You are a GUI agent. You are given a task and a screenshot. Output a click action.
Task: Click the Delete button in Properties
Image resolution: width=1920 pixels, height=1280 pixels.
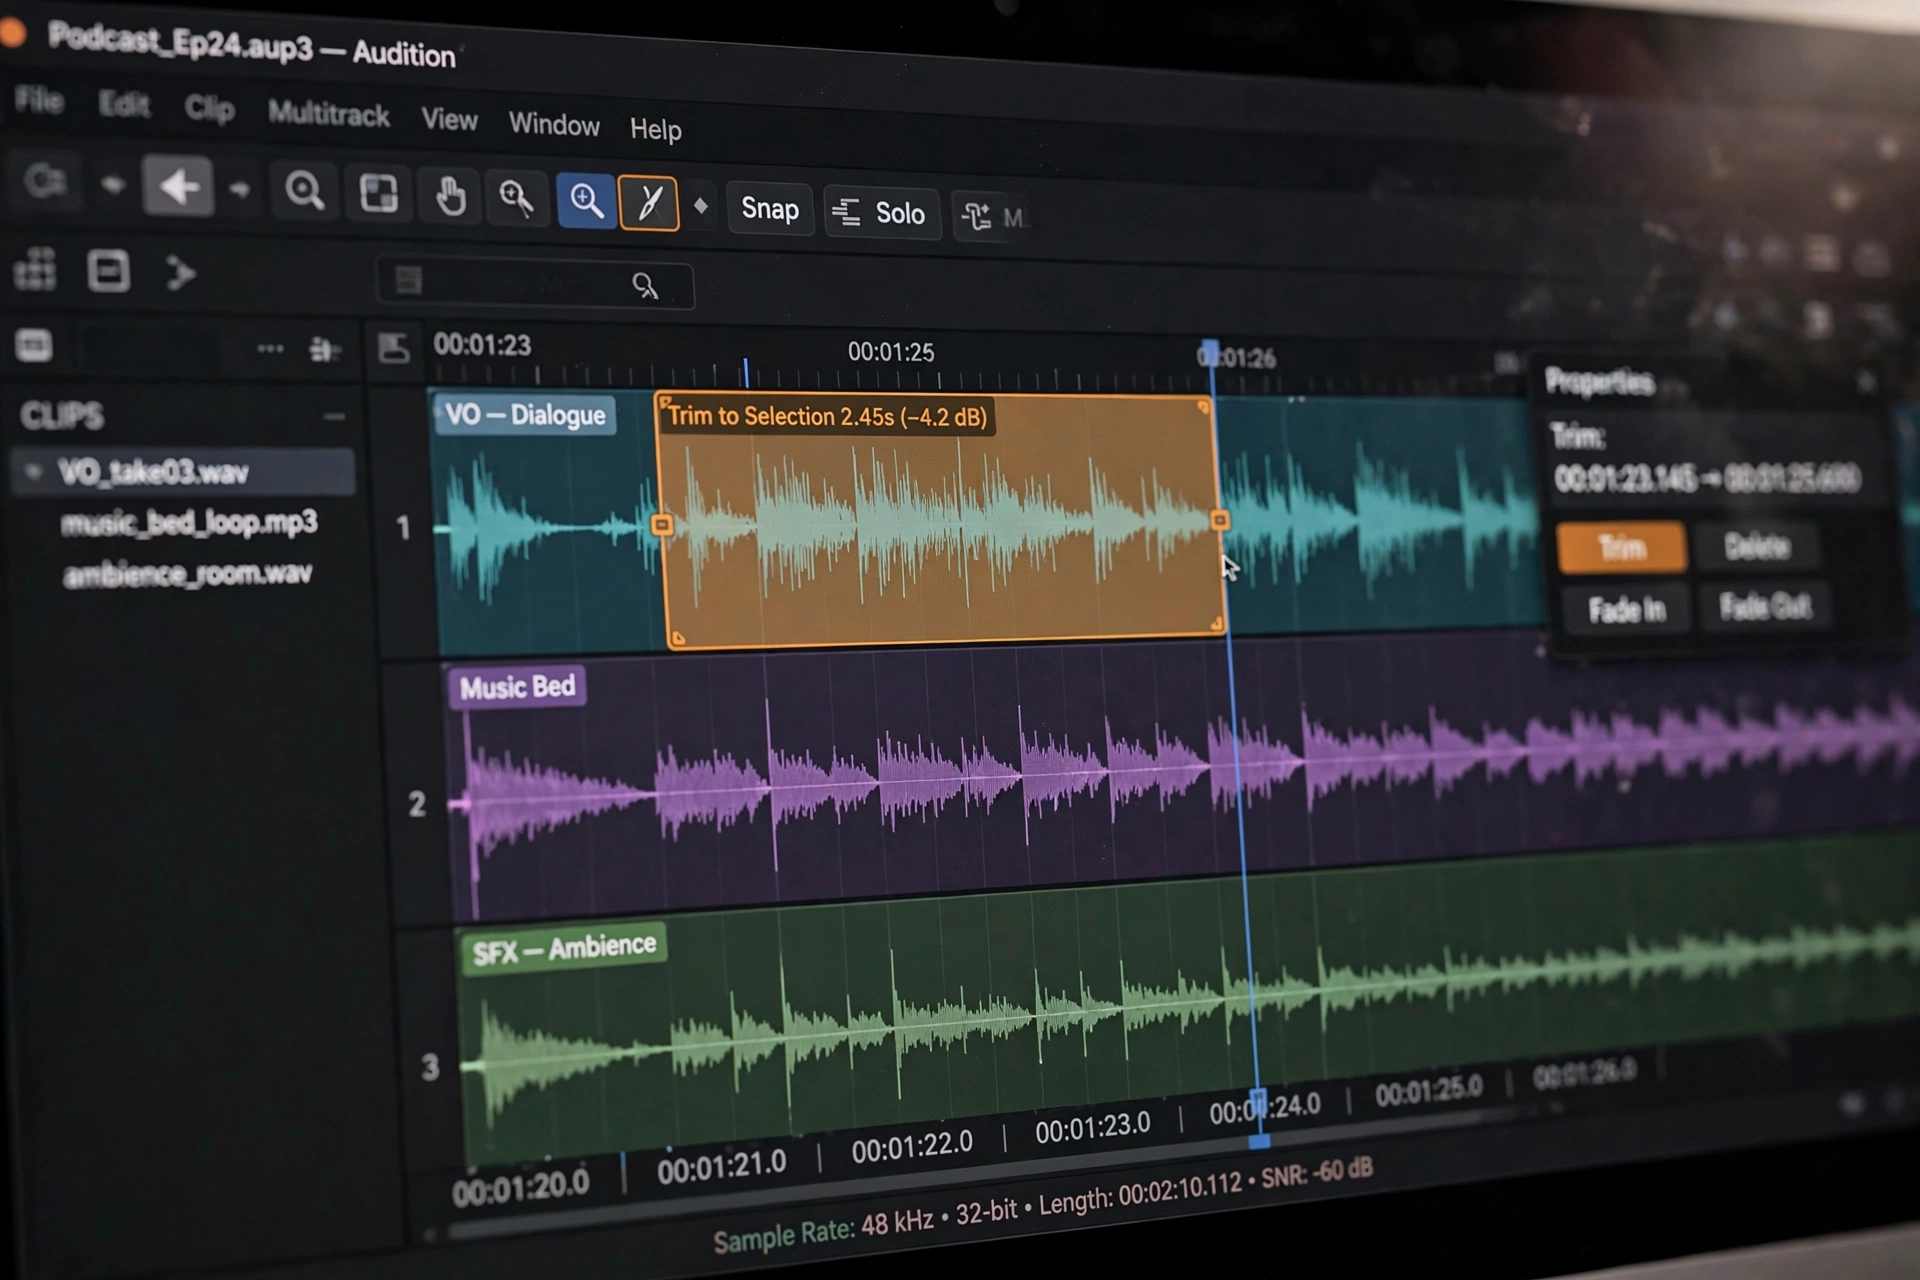(1757, 546)
